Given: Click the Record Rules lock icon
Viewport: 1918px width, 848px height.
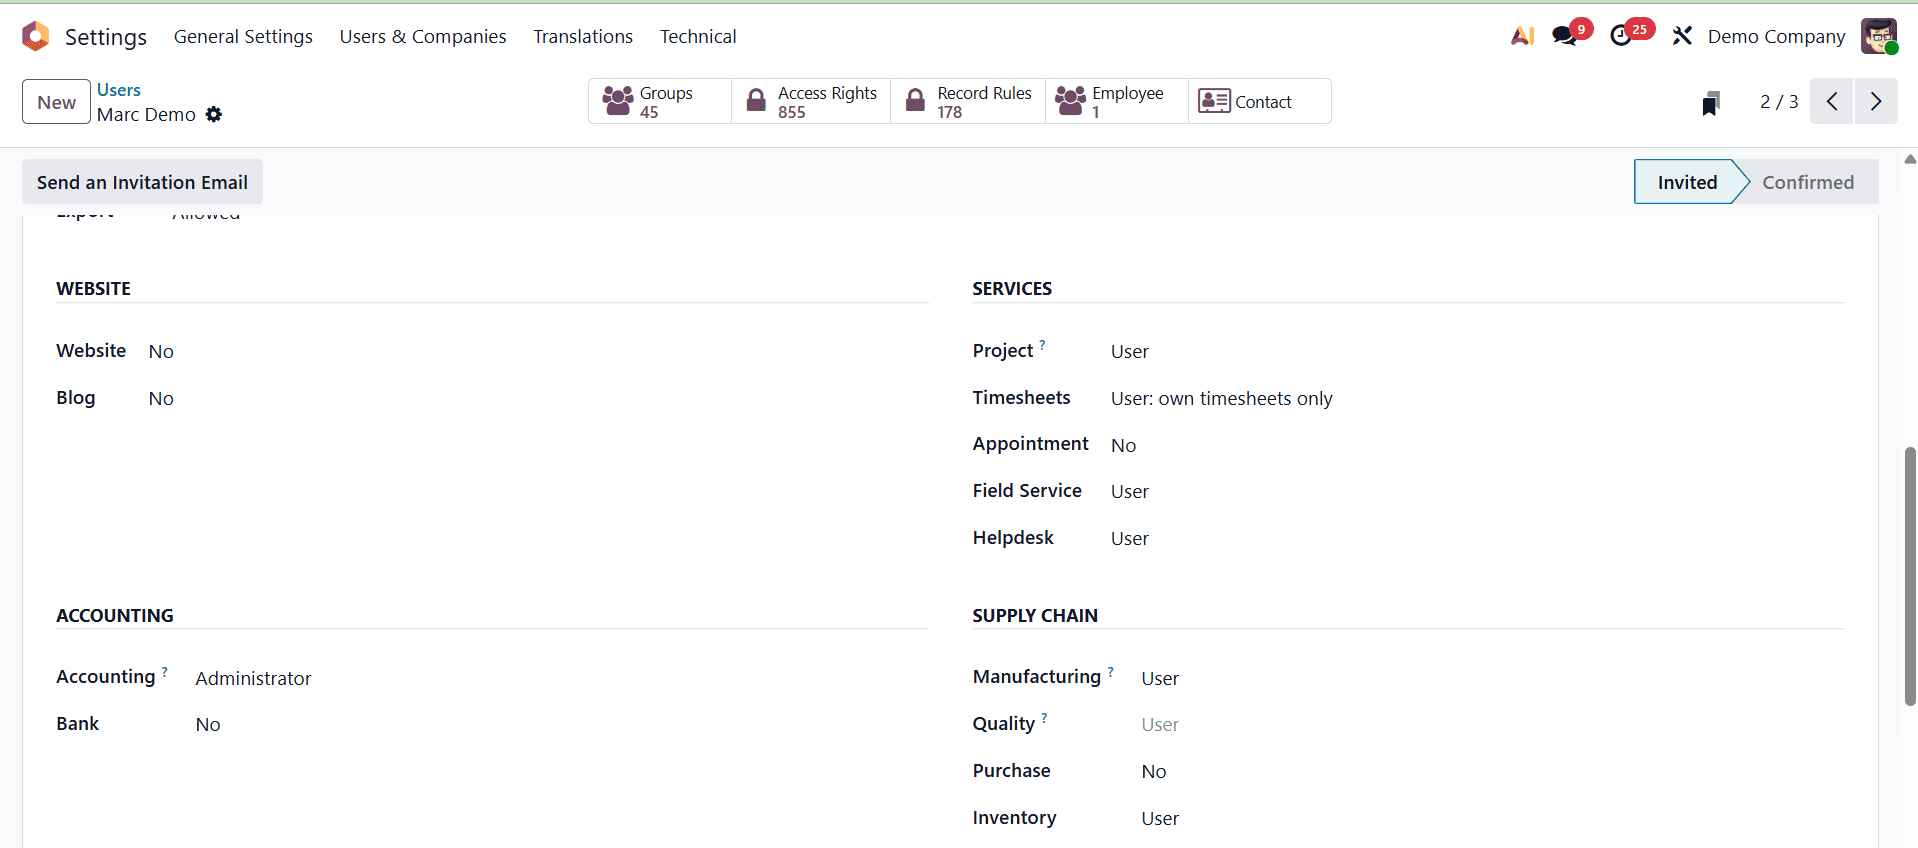Looking at the screenshot, I should (914, 100).
